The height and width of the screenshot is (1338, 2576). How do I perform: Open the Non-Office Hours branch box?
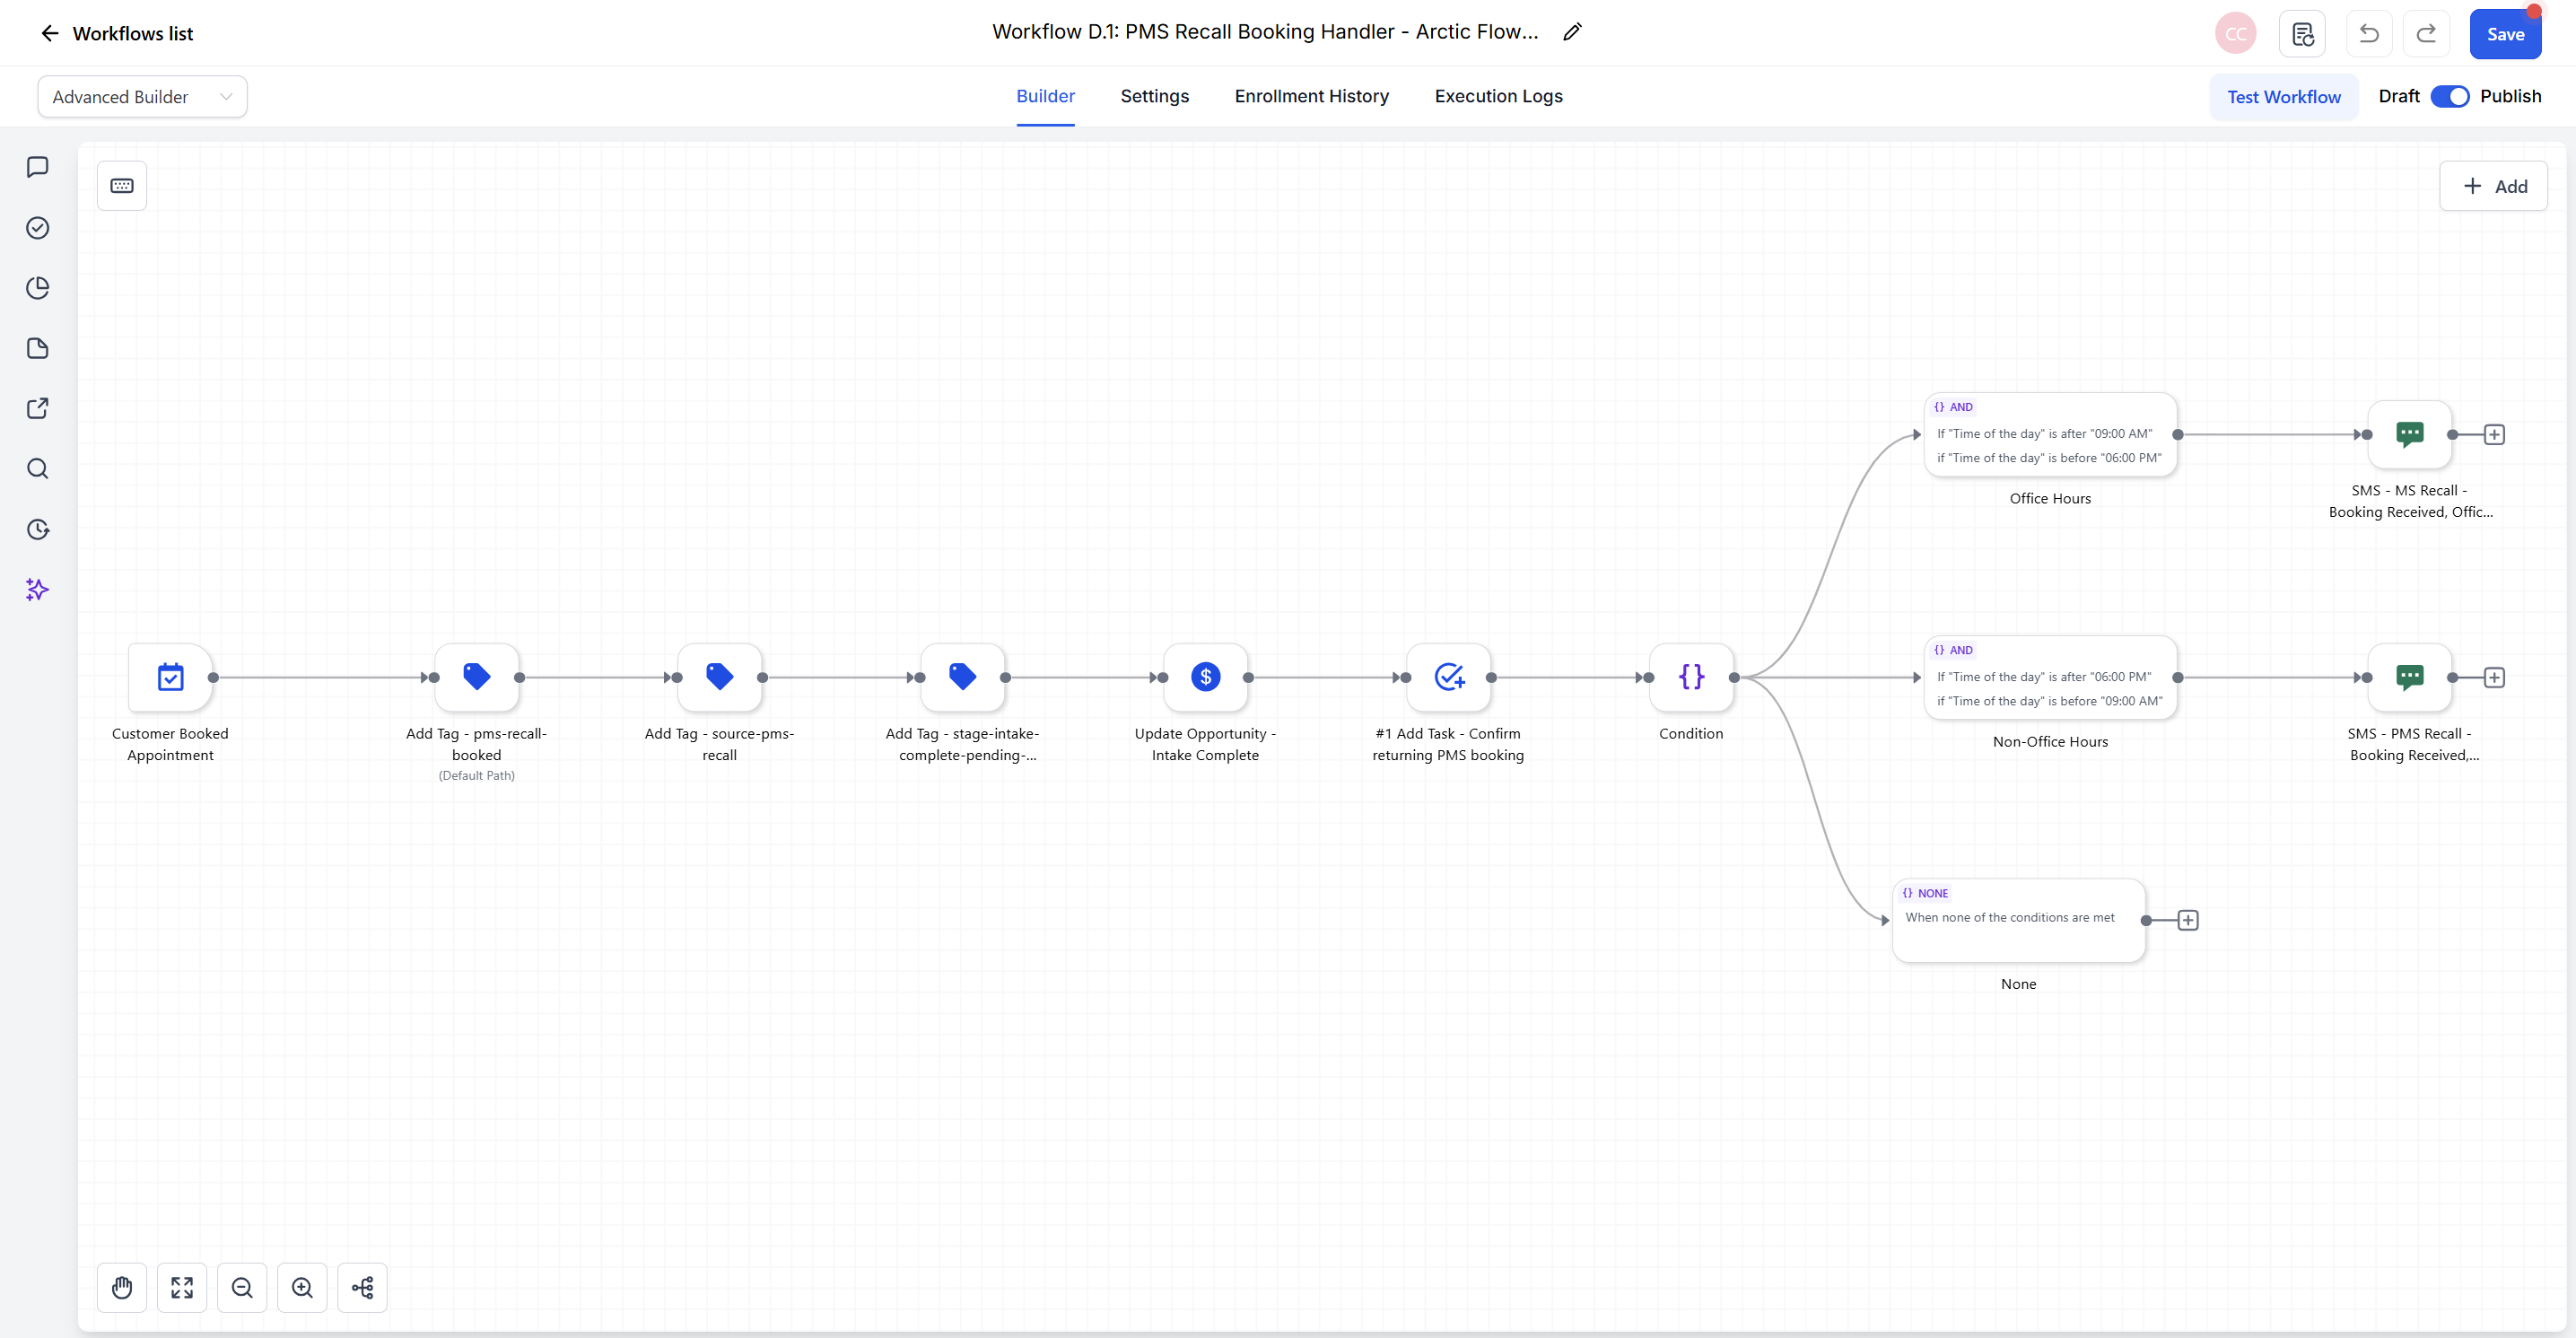point(2050,677)
